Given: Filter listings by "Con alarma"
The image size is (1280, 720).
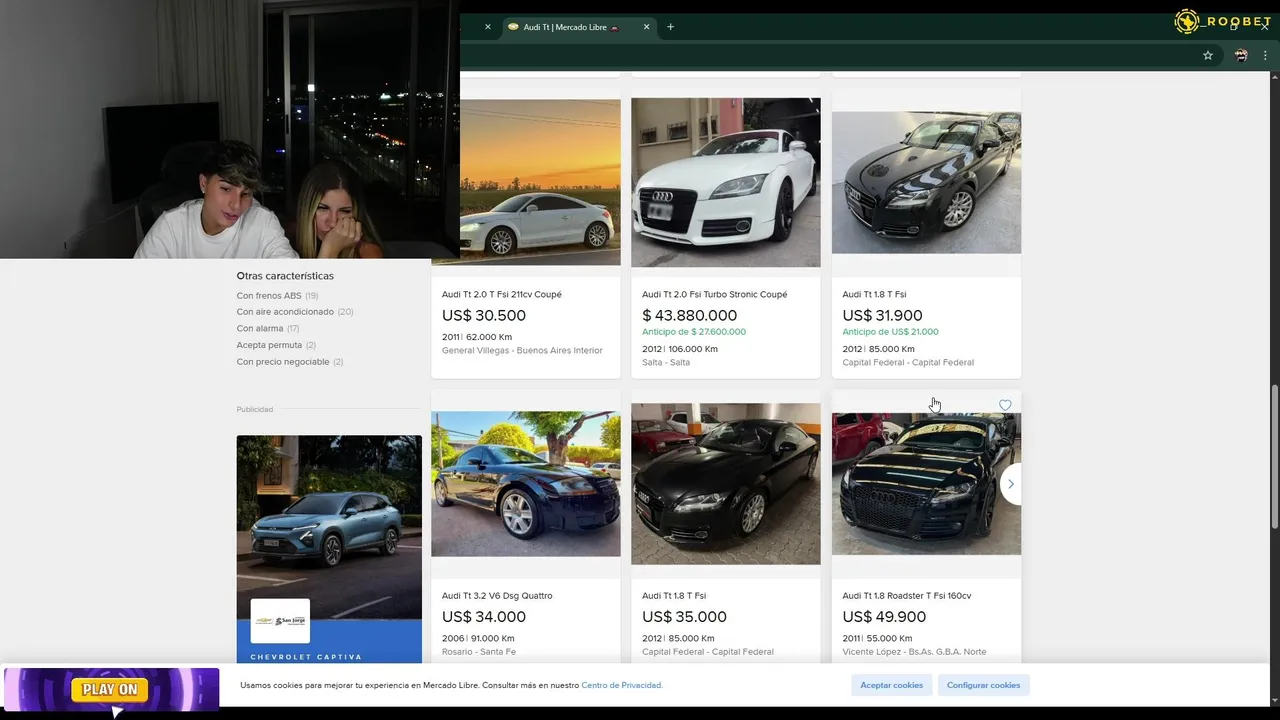Looking at the screenshot, I should pos(260,328).
